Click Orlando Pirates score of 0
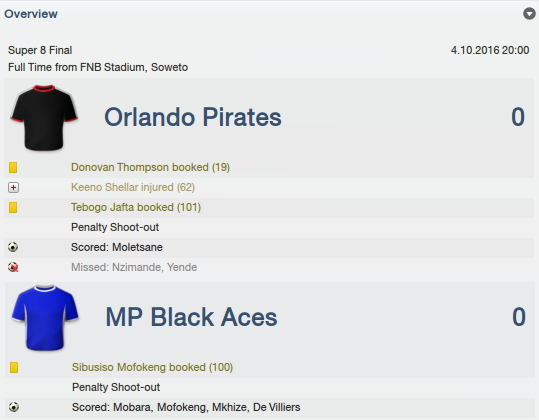 [x=518, y=117]
